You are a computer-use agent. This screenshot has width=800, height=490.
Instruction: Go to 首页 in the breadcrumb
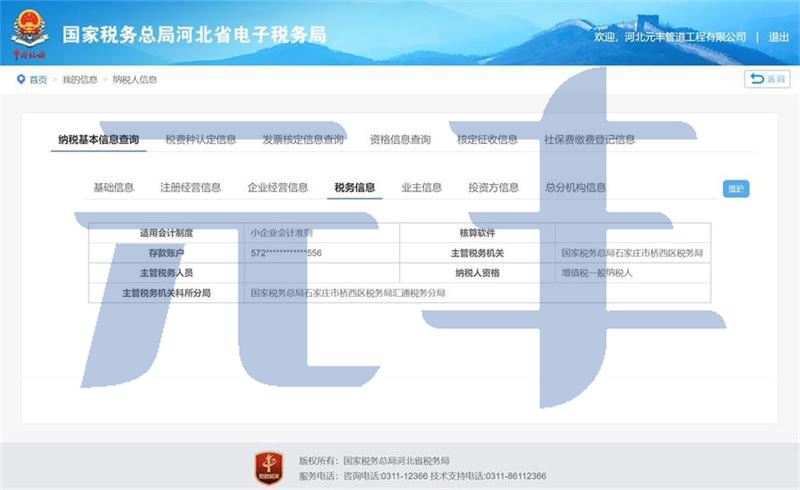[x=38, y=80]
